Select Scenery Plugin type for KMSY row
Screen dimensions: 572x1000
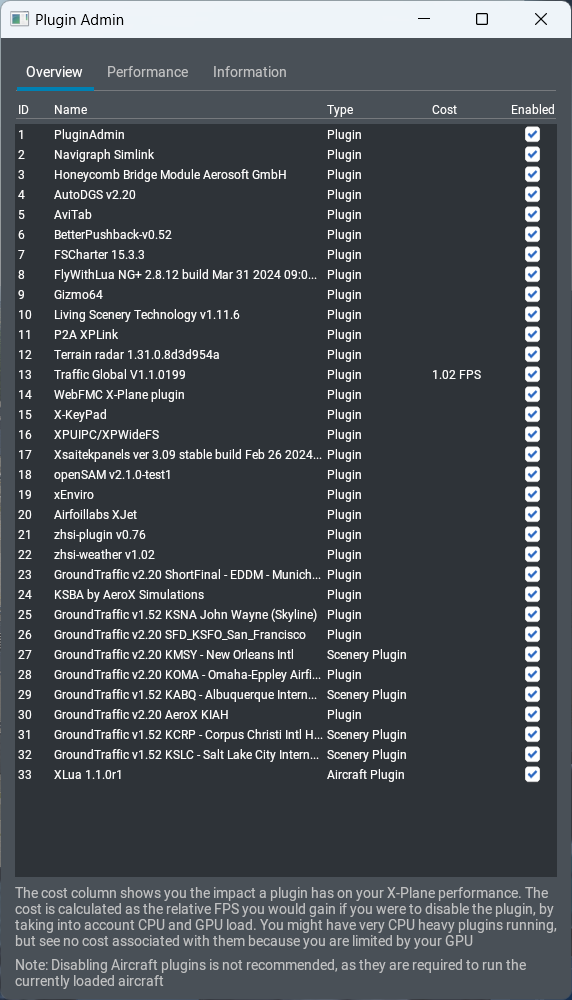[x=367, y=654]
